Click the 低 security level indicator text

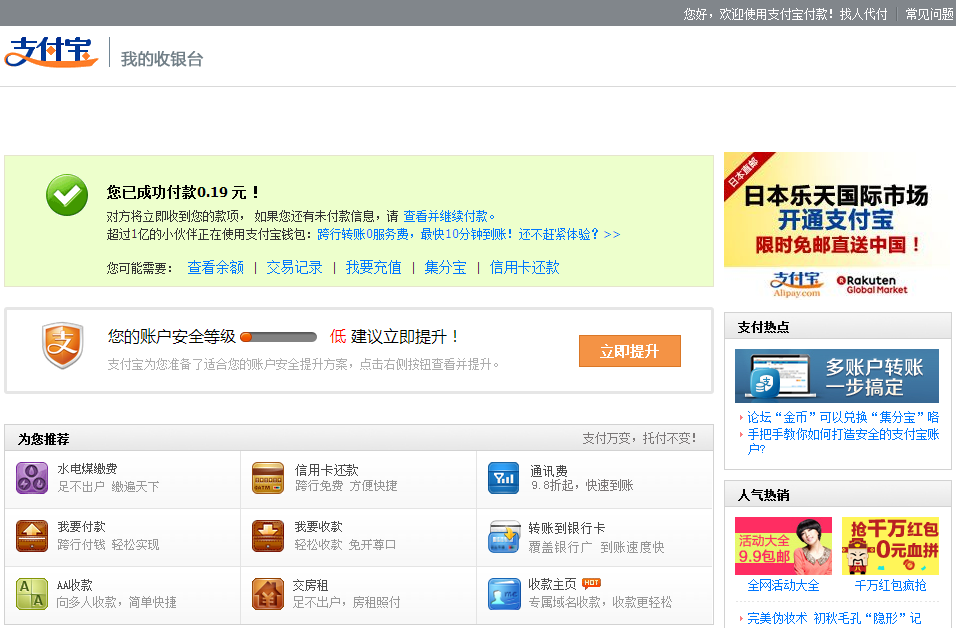[x=338, y=337]
